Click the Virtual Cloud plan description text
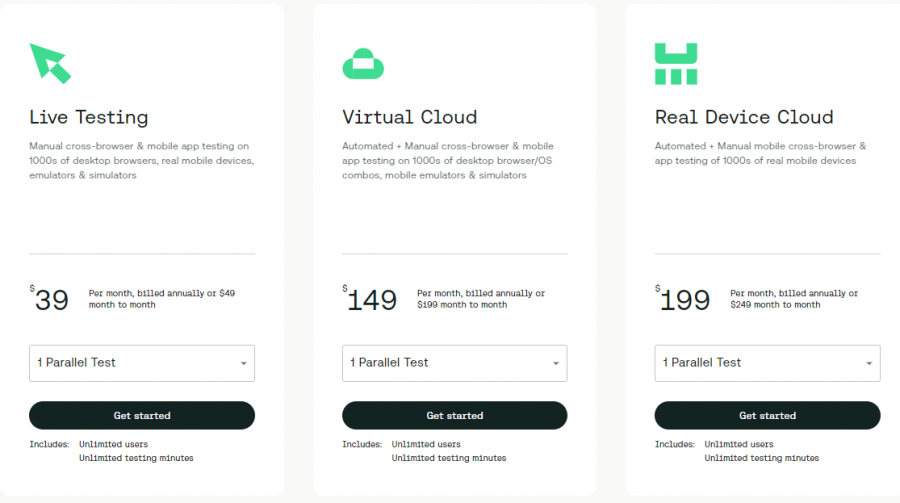900x503 pixels. 448,160
